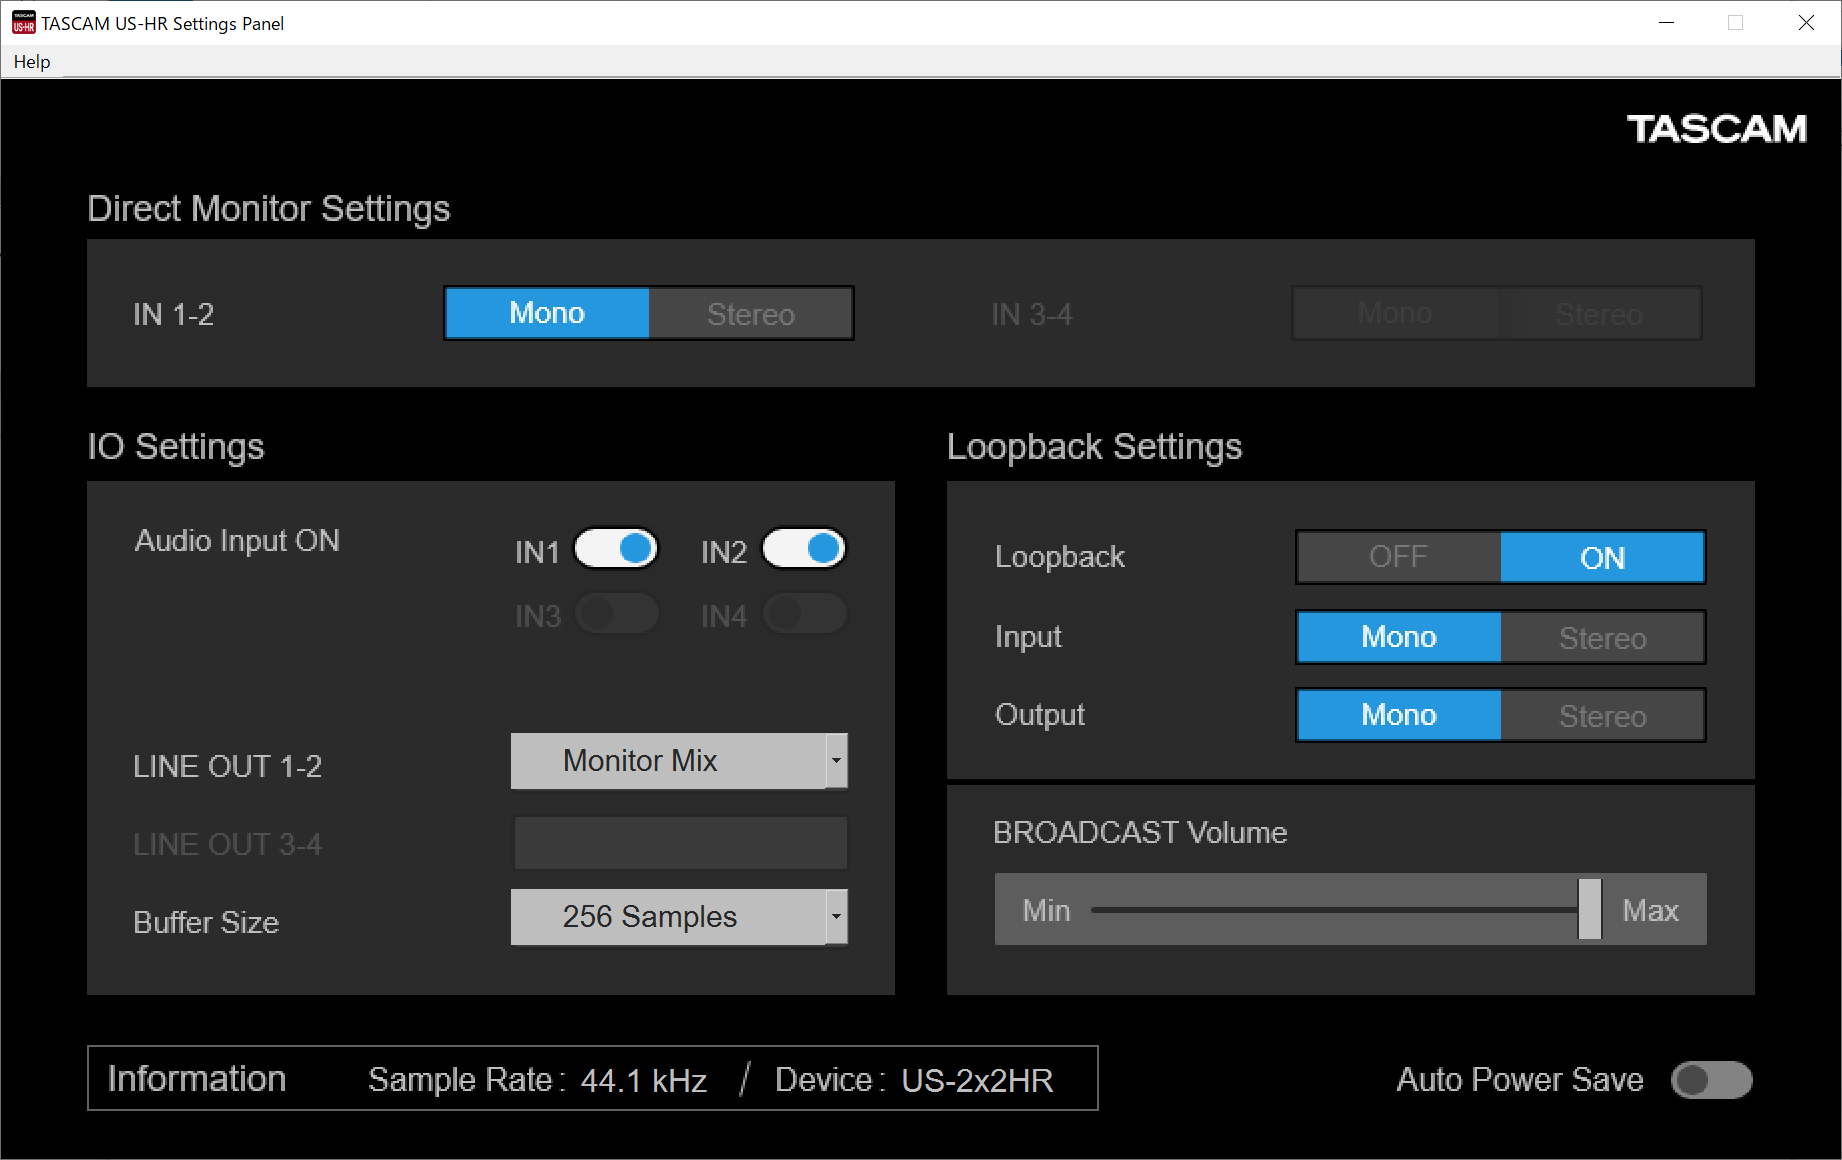Select disabled Mono option for IN 3-4
Screen dimensions: 1842x1160
coord(1395,313)
